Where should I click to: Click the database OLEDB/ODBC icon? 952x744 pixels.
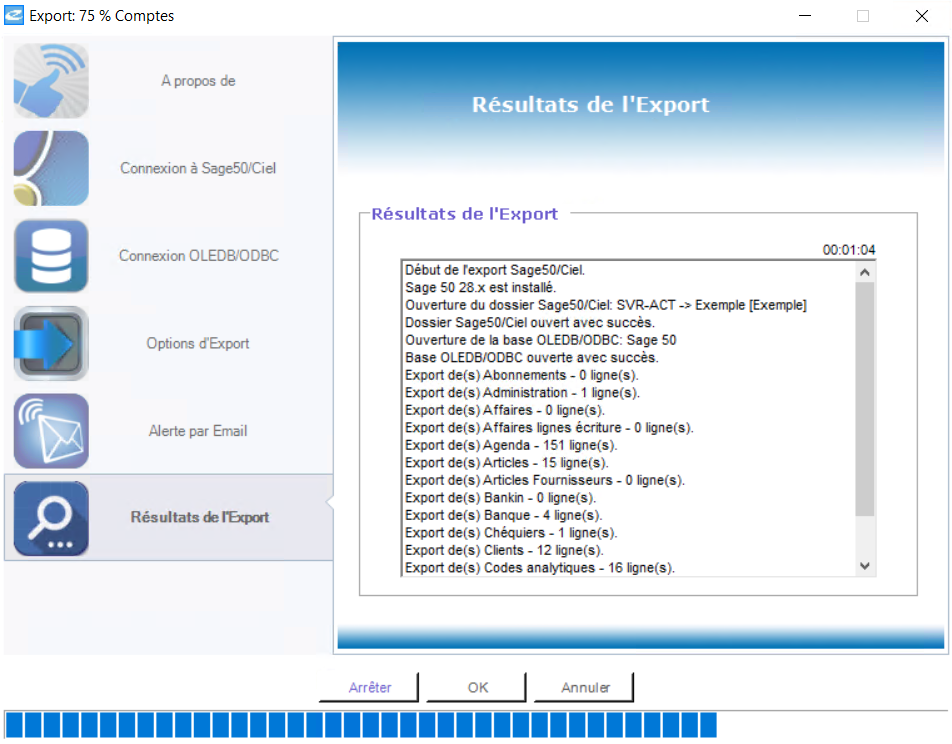[x=51, y=256]
